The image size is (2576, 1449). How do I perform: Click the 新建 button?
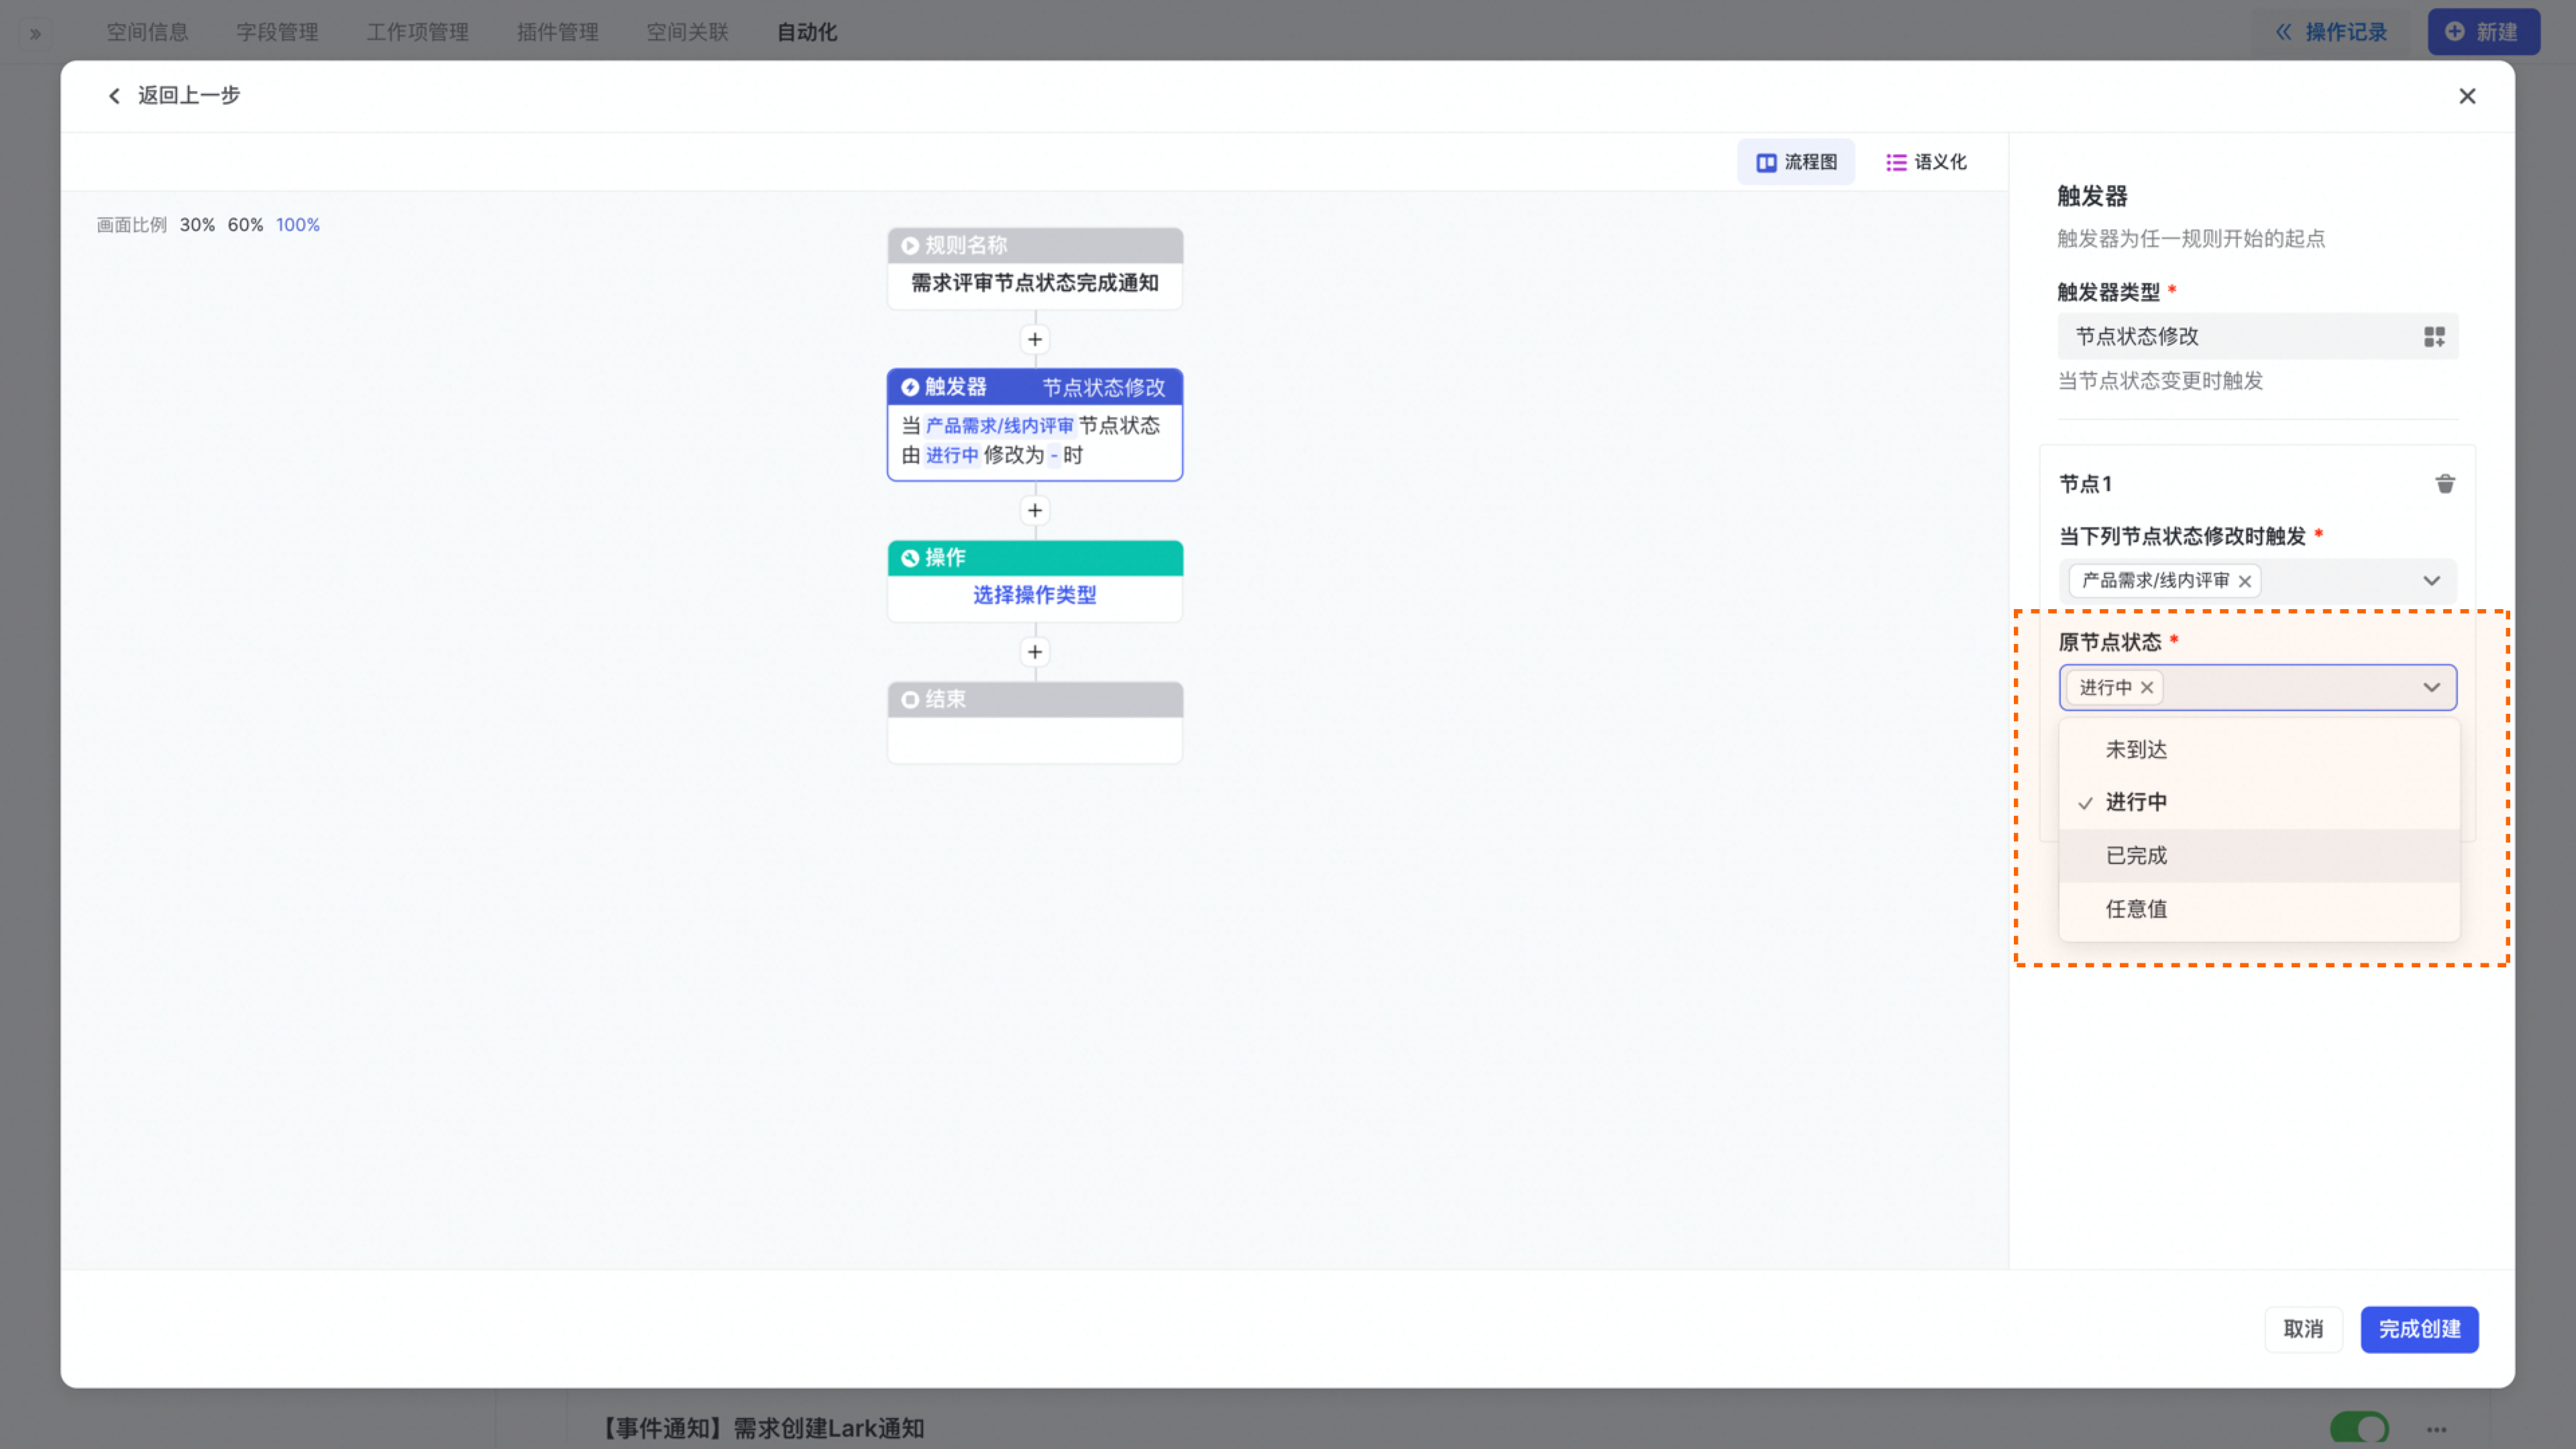[x=2483, y=32]
